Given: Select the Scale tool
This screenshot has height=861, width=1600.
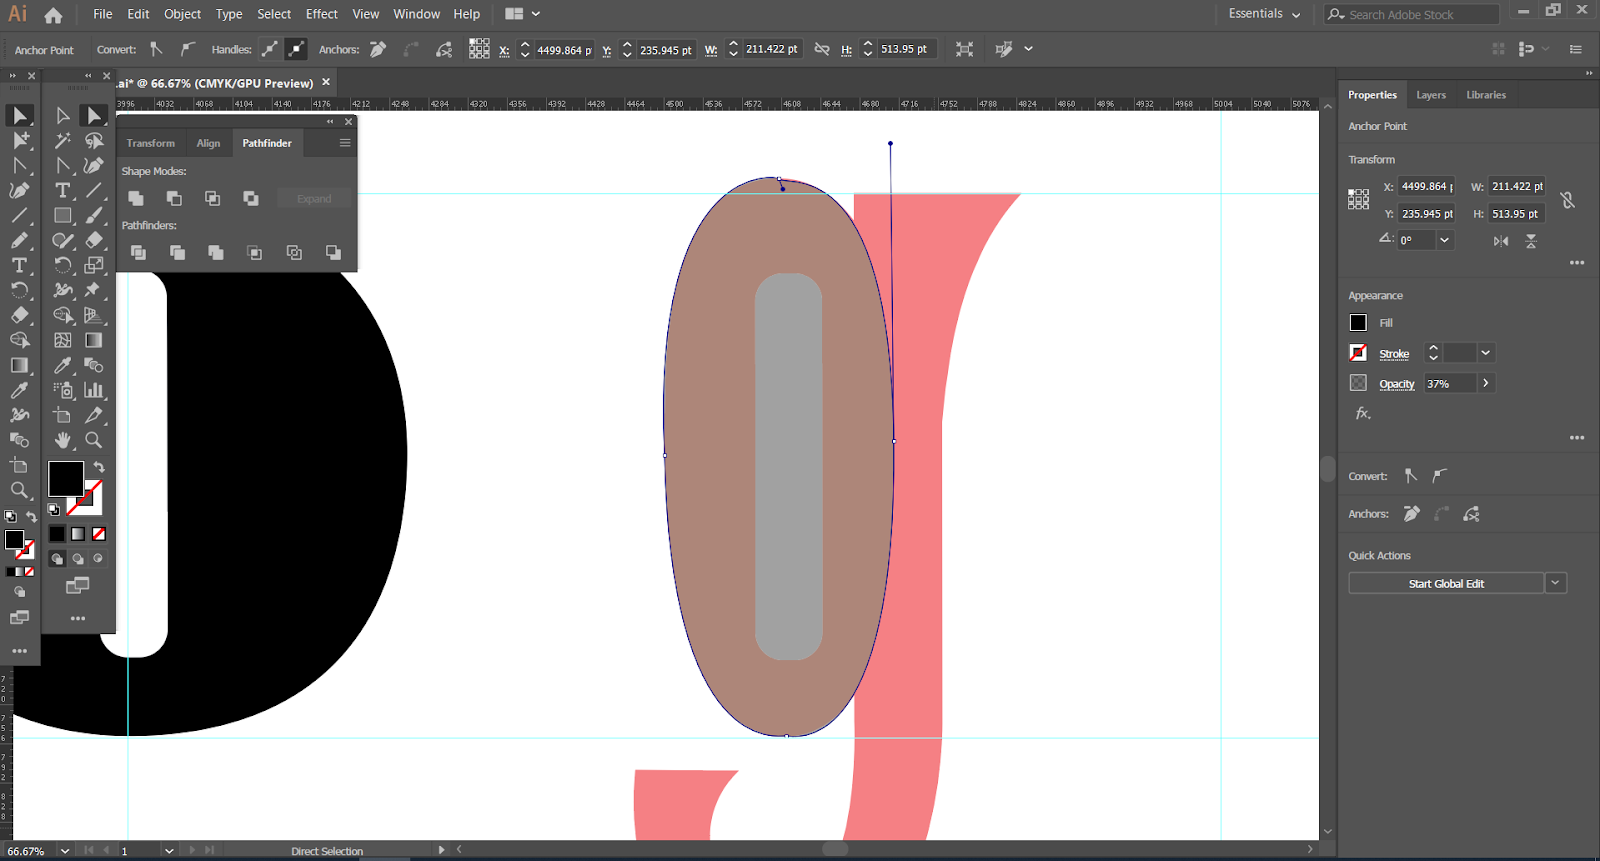Looking at the screenshot, I should [x=94, y=265].
